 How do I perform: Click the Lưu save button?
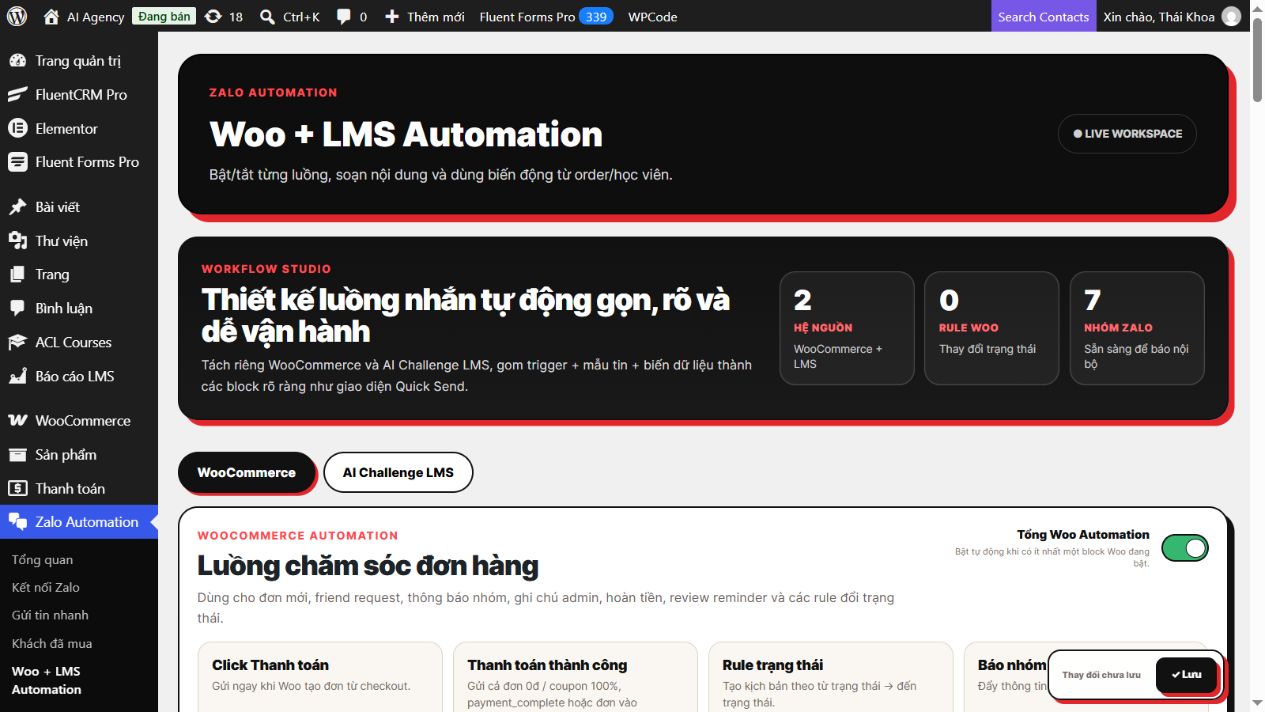[x=1186, y=674]
